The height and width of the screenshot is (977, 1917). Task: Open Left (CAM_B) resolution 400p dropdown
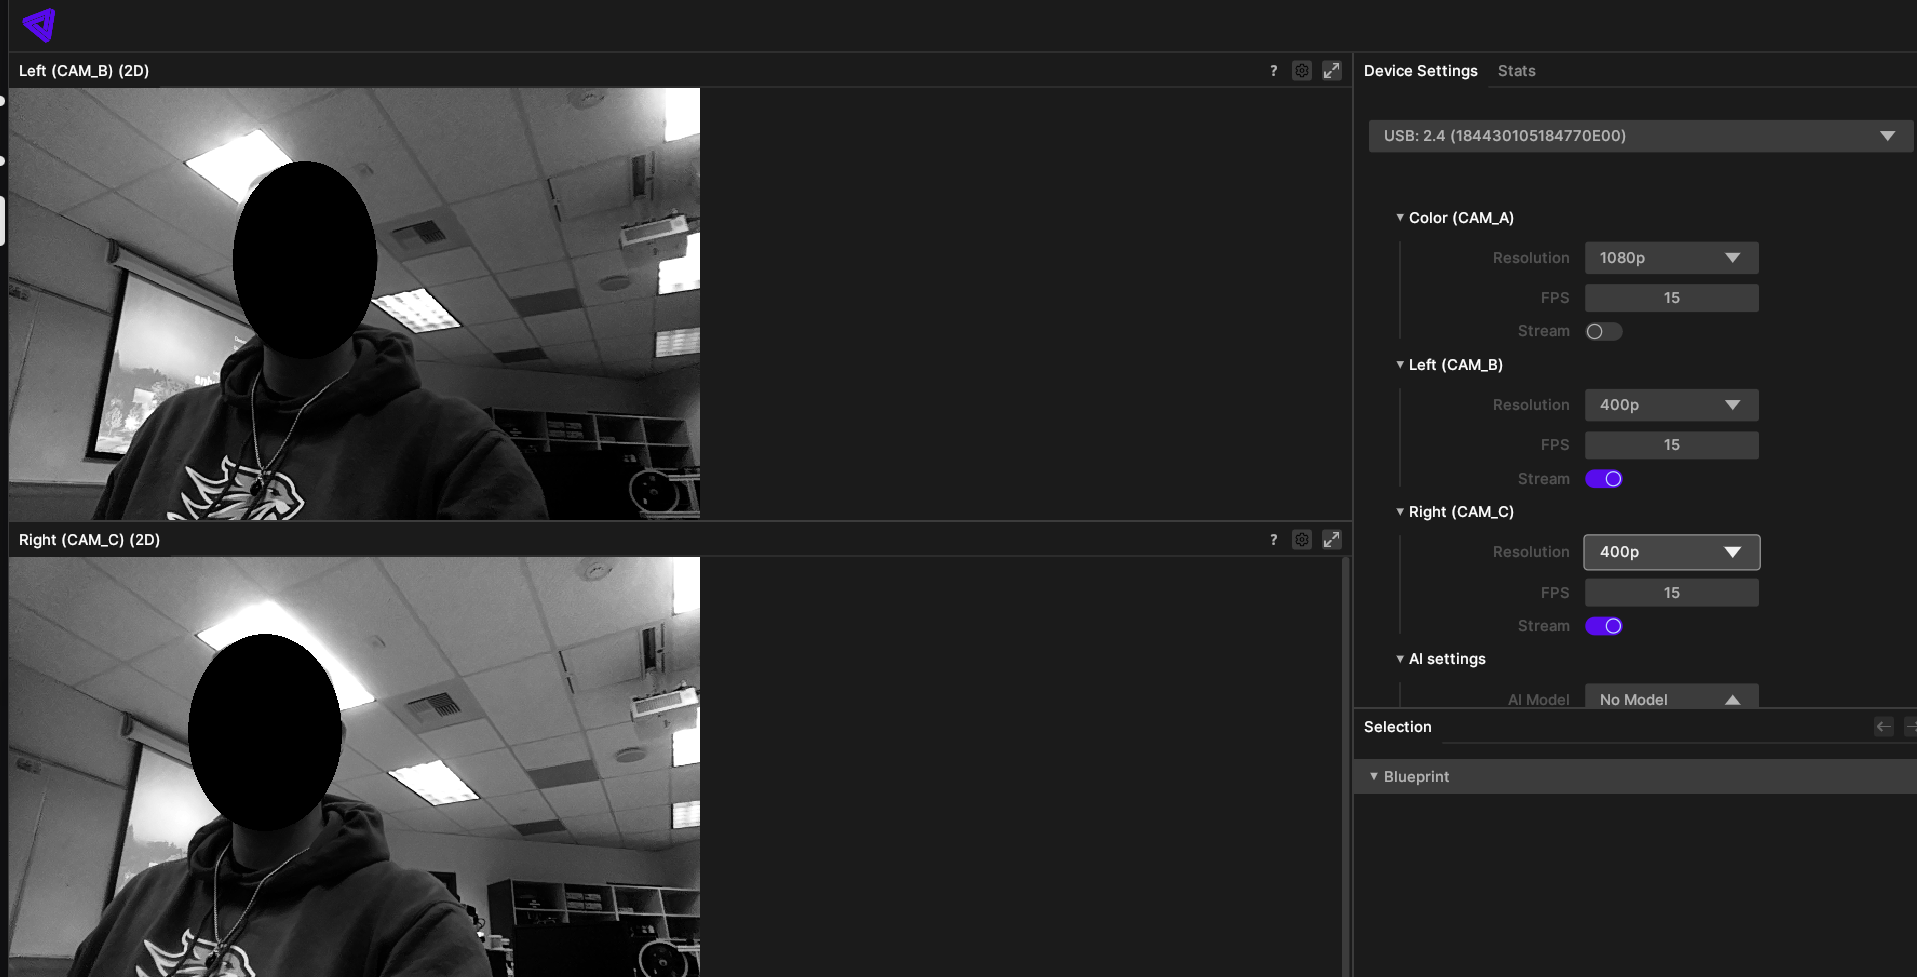coord(1671,405)
